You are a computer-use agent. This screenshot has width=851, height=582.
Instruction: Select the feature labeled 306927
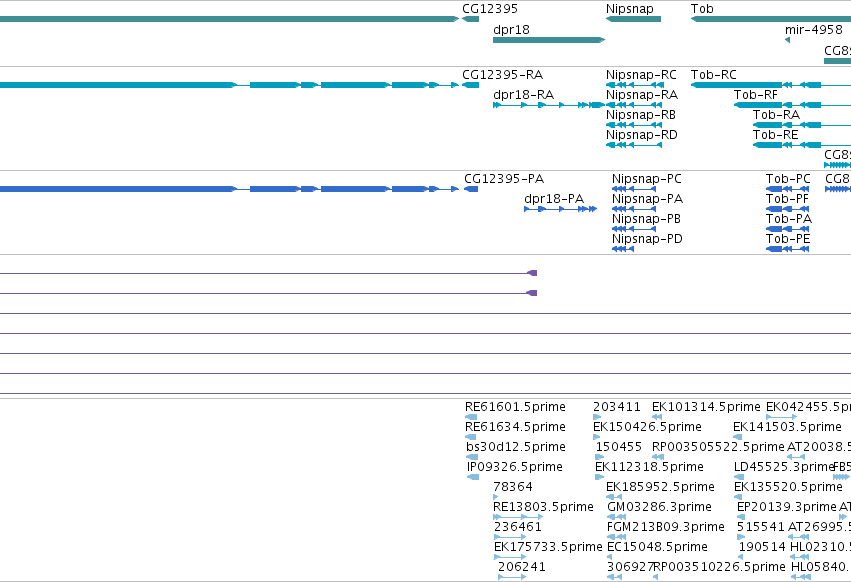[x=630, y=567]
